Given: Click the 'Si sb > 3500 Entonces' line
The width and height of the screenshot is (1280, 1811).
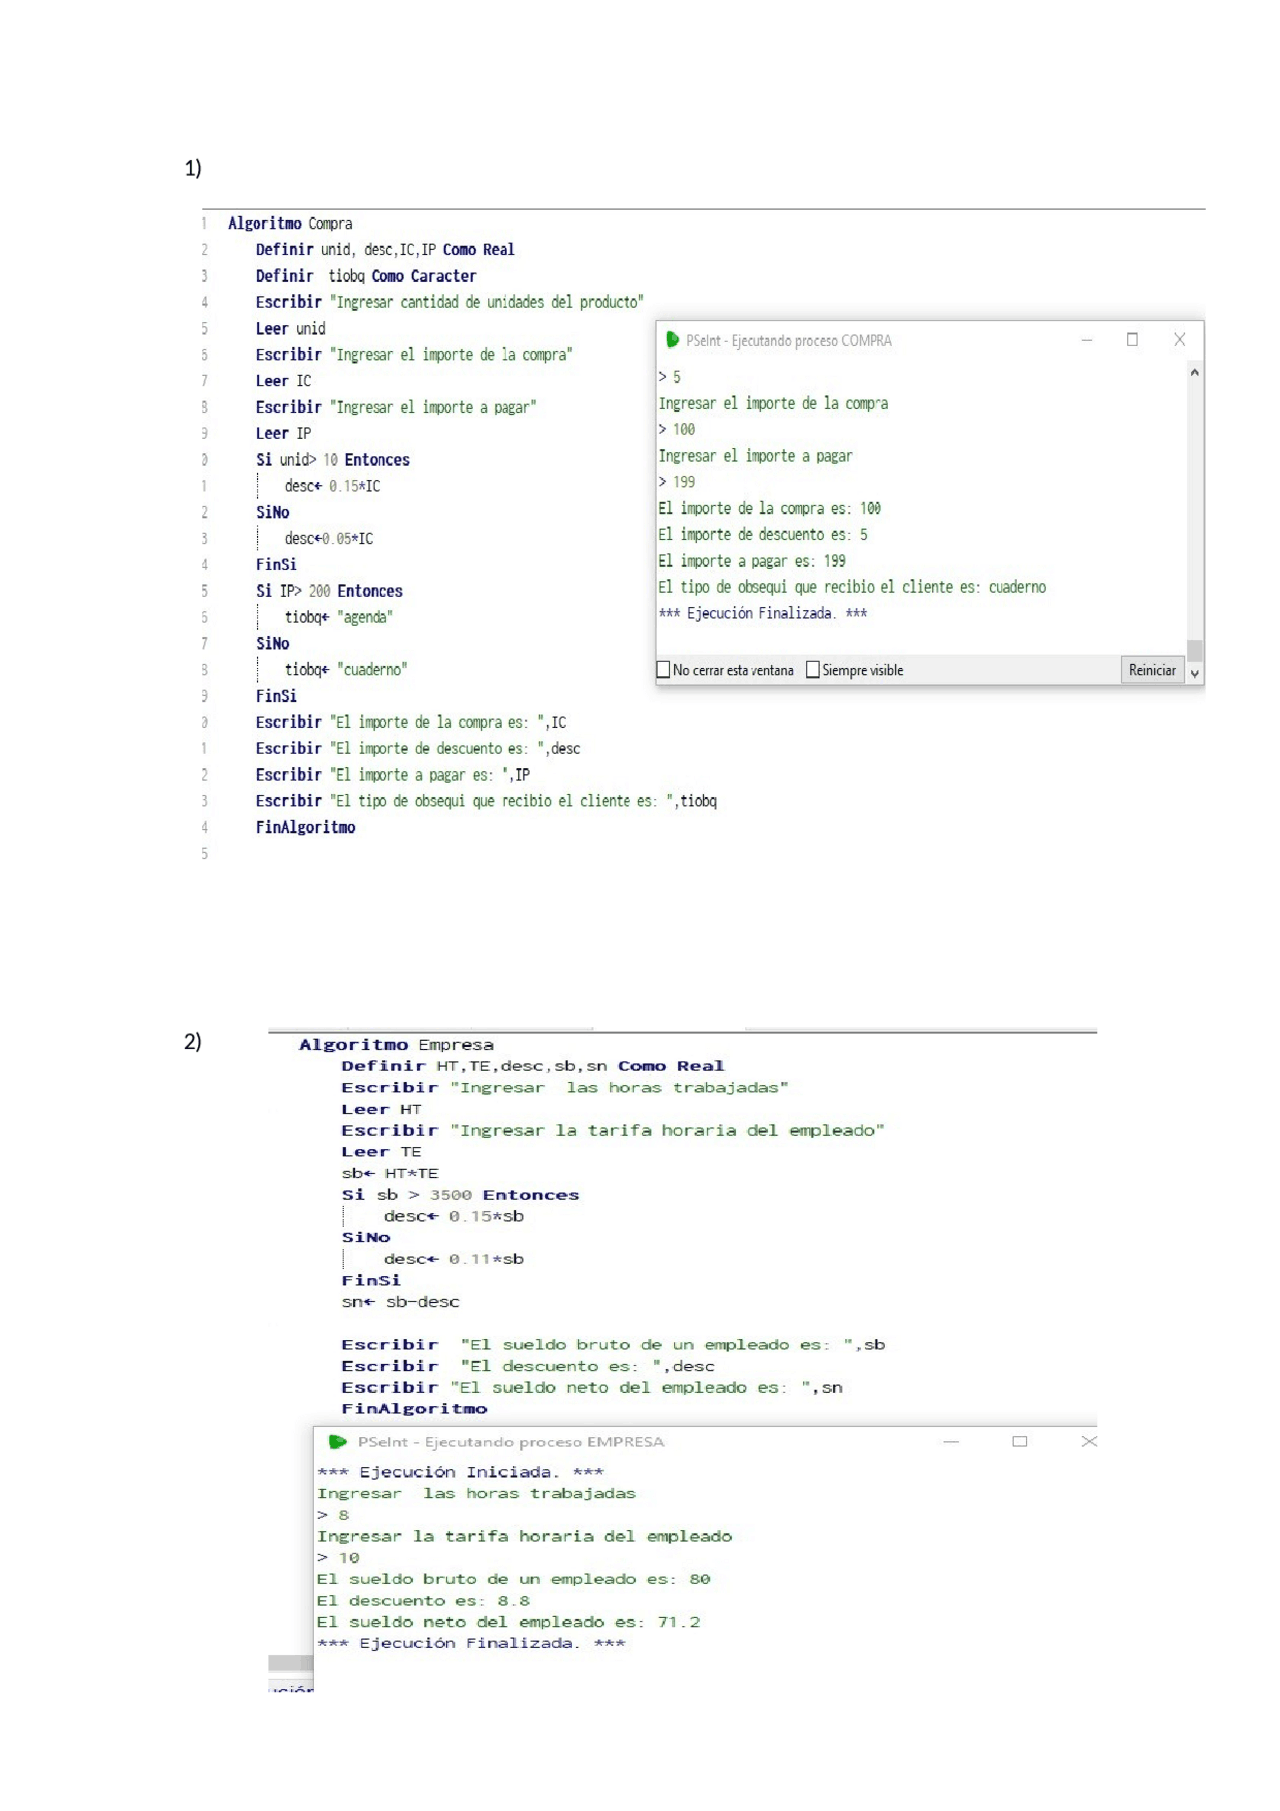Looking at the screenshot, I should (460, 1195).
